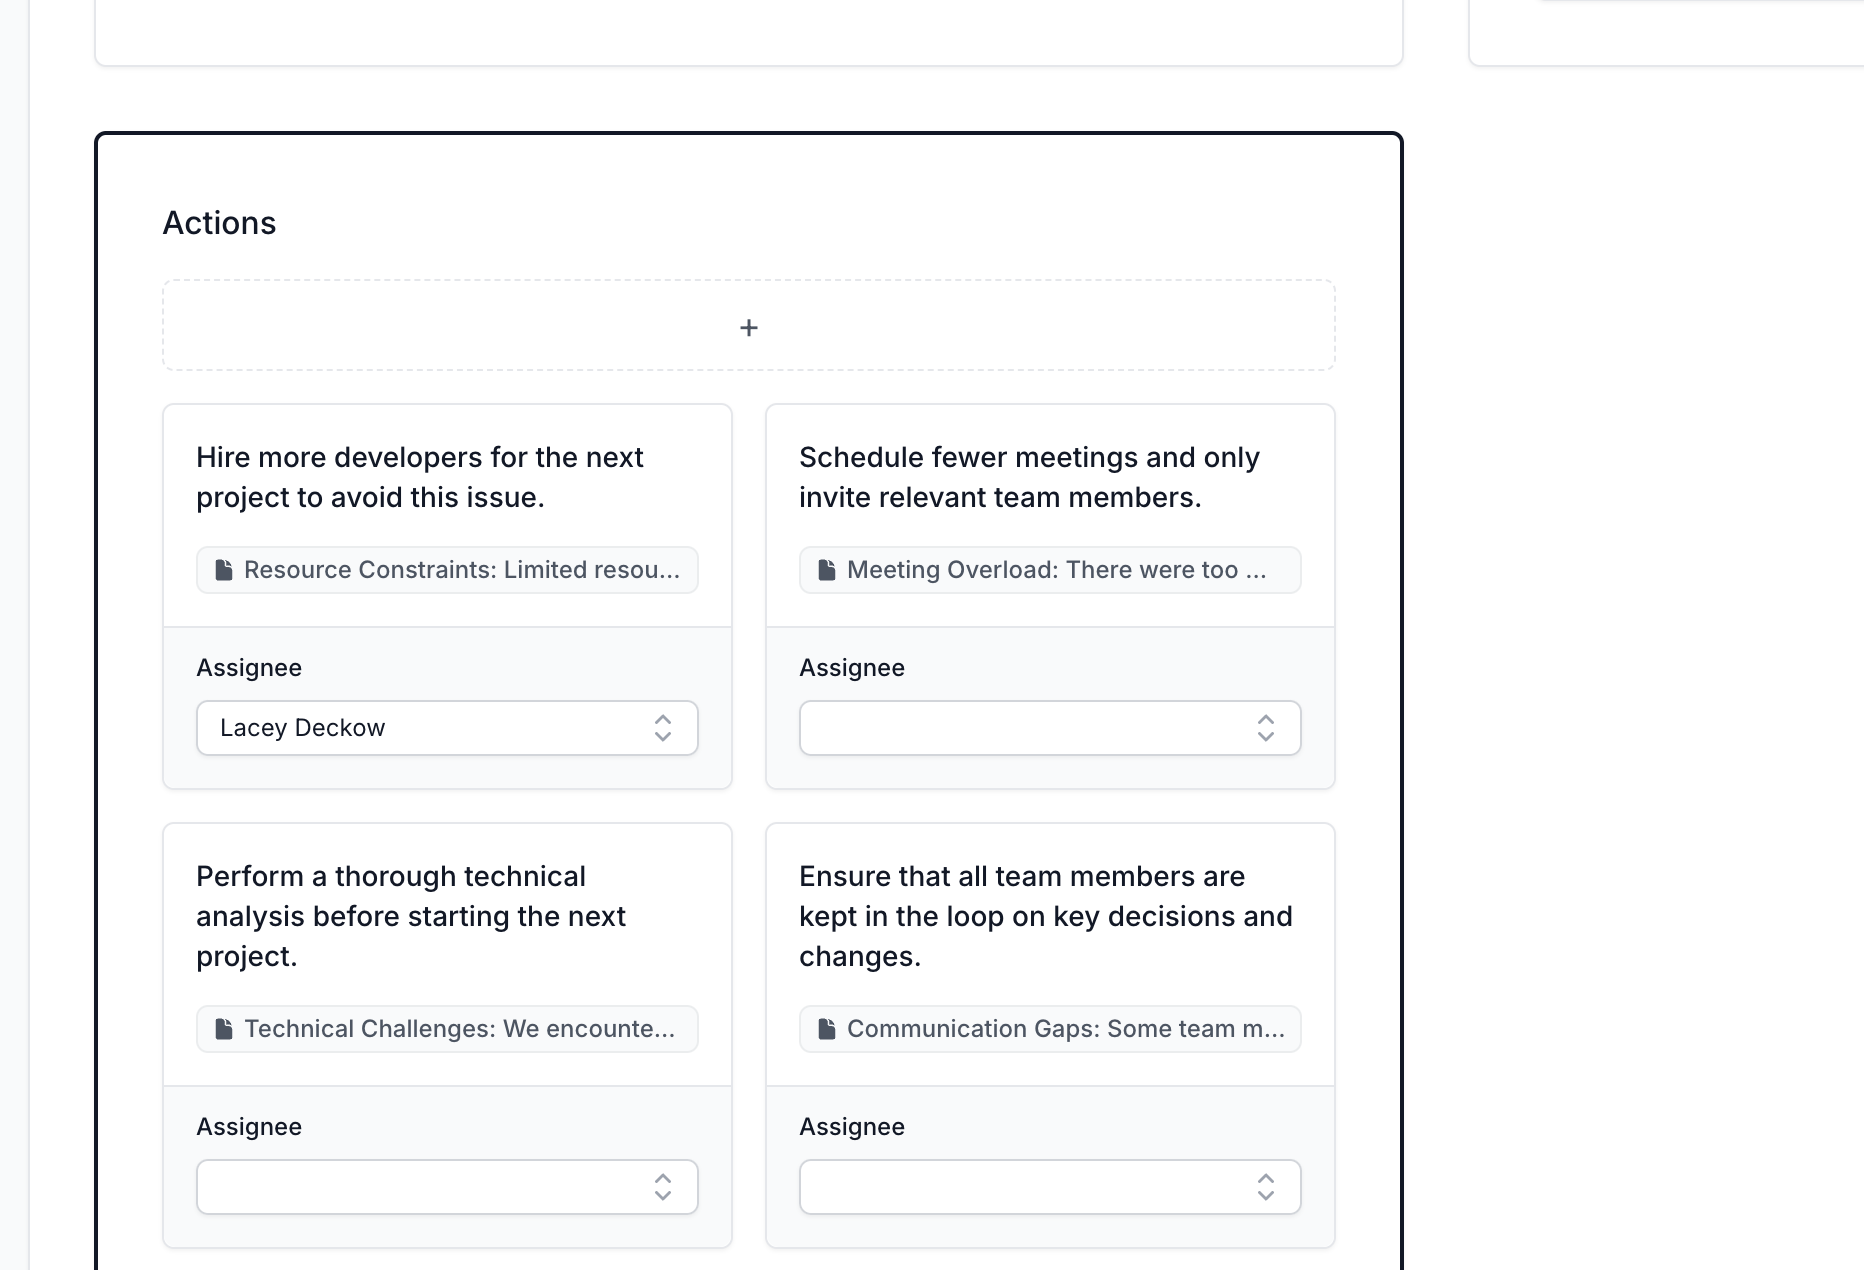Click chevron arrows on technical analysis assignee selector
The width and height of the screenshot is (1864, 1270).
pyautogui.click(x=662, y=1187)
